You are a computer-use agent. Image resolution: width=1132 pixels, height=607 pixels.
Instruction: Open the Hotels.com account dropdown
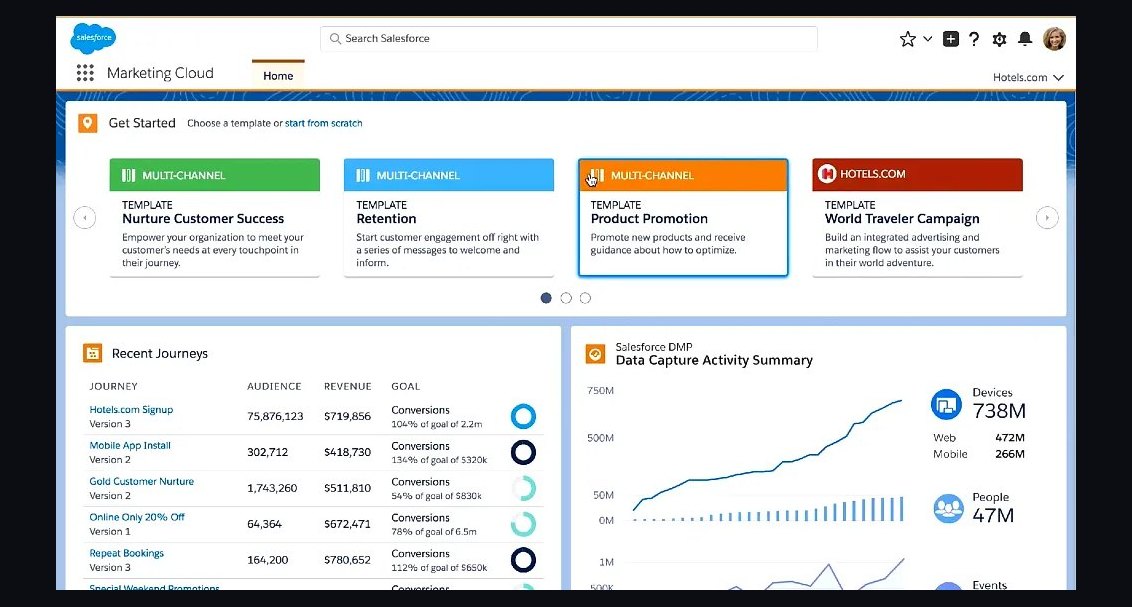click(x=1027, y=77)
